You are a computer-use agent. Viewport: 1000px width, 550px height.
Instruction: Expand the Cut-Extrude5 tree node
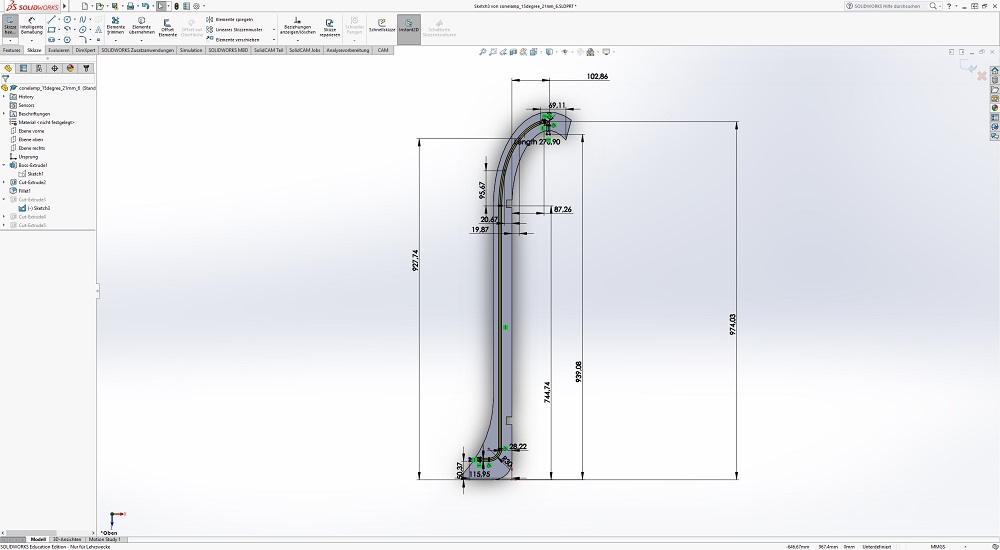click(x=4, y=225)
